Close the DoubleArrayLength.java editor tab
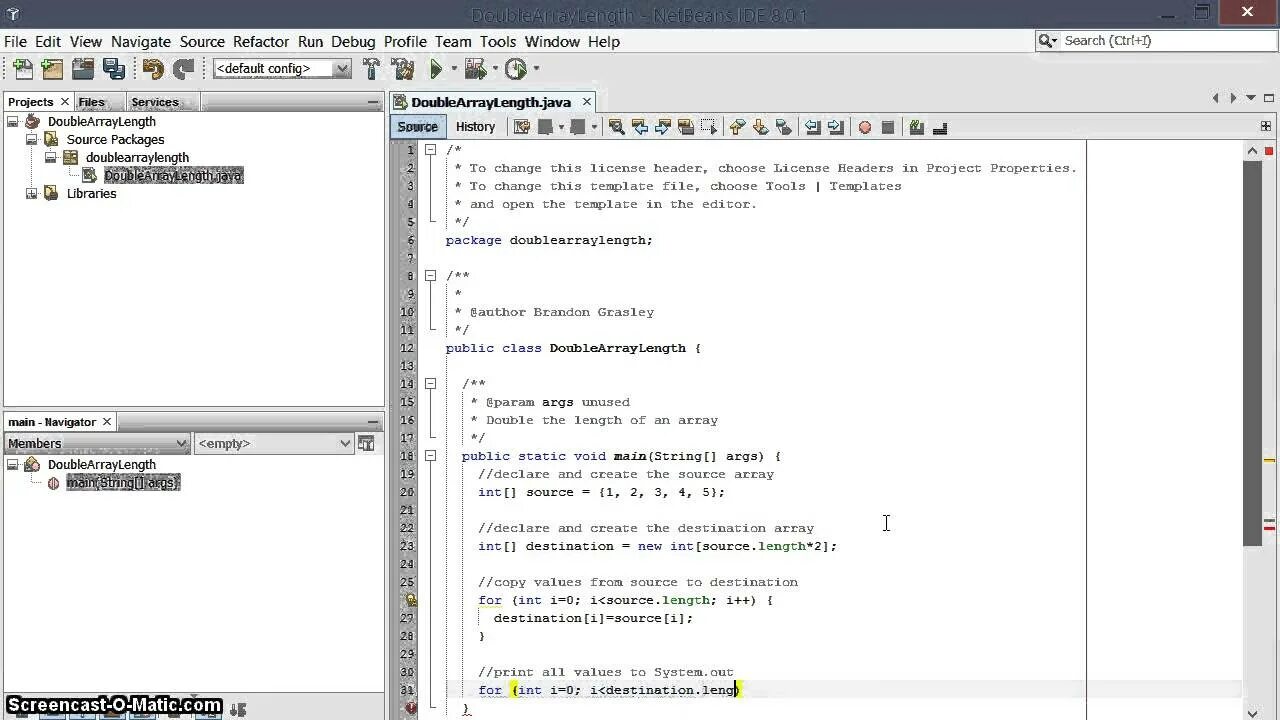 tap(587, 102)
